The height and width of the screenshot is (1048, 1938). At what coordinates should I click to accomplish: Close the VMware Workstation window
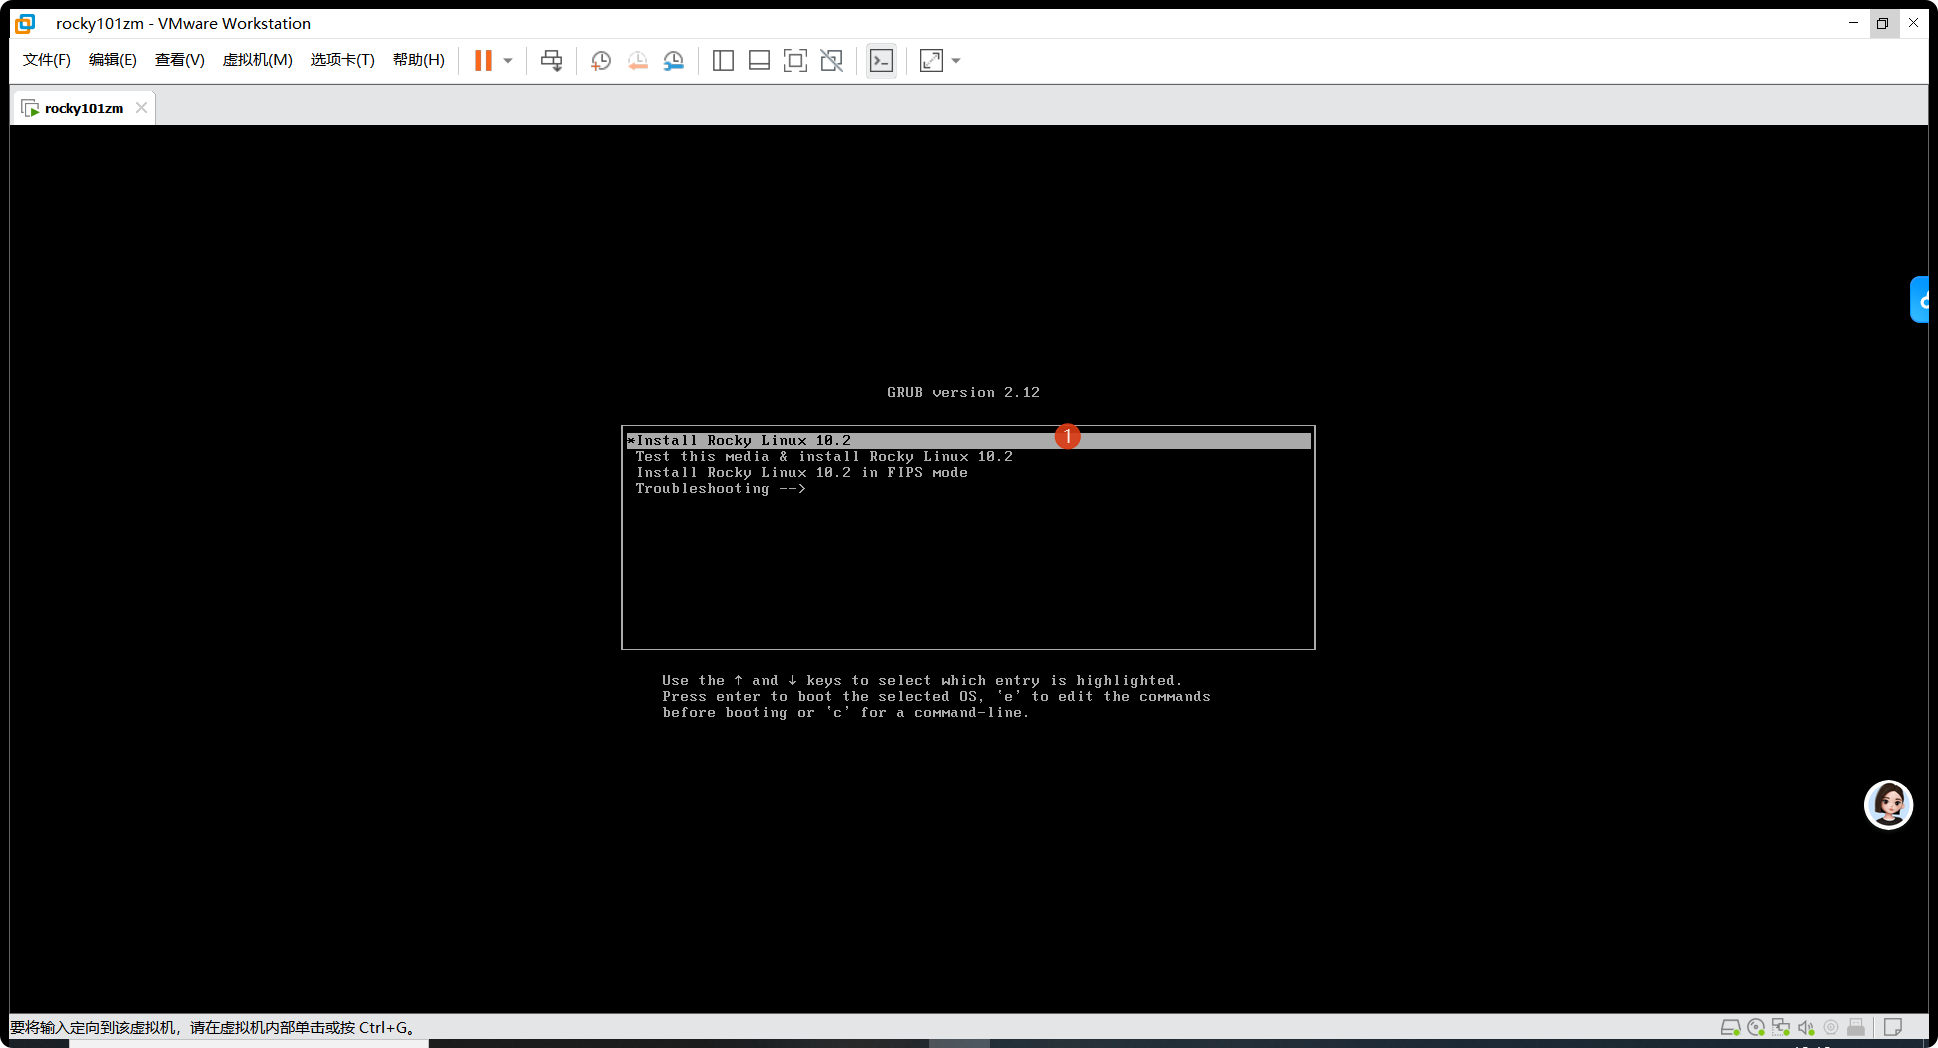[x=1913, y=23]
